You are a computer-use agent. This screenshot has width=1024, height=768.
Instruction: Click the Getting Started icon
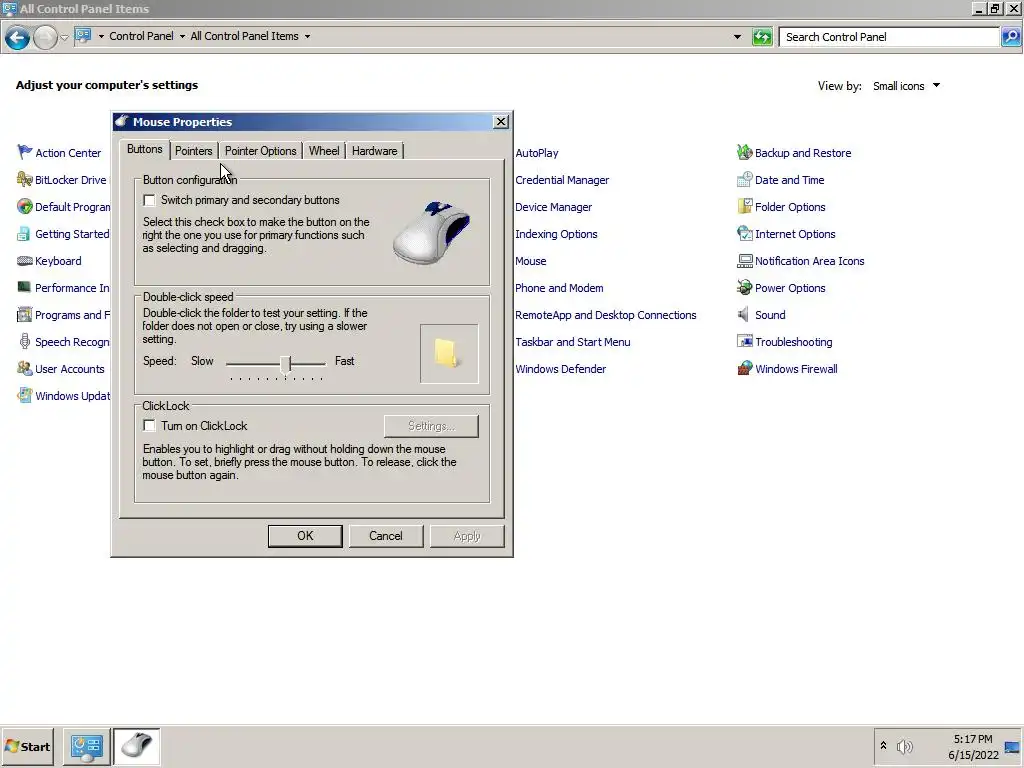pyautogui.click(x=24, y=234)
